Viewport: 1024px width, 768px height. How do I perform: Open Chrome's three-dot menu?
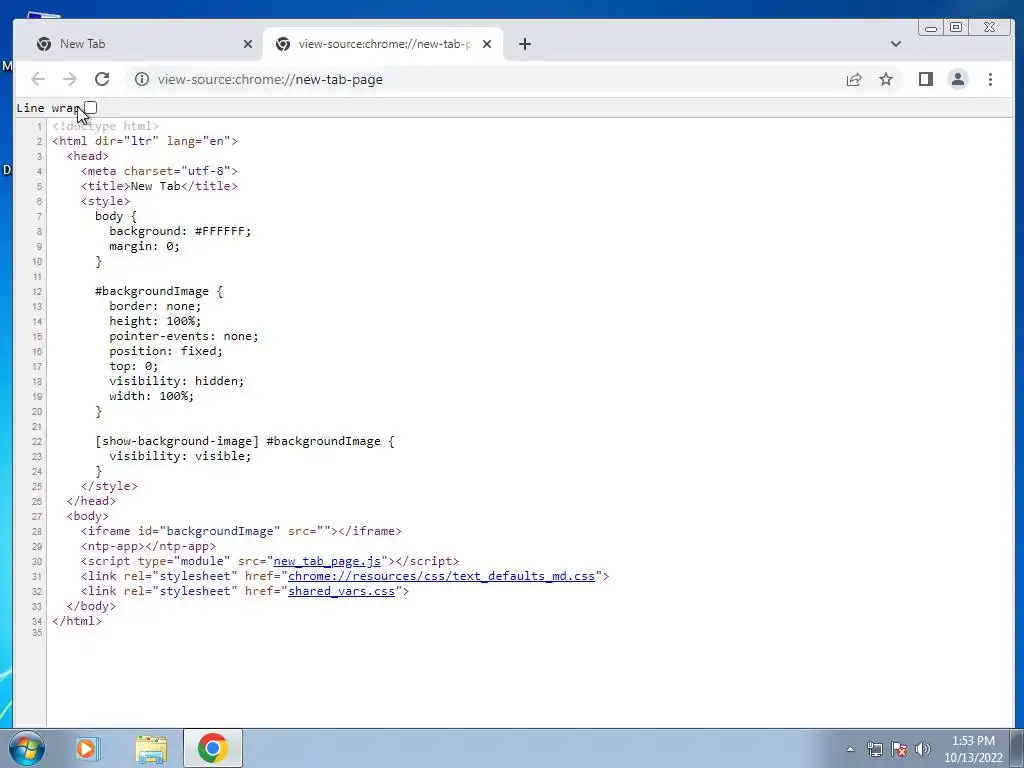pos(990,79)
